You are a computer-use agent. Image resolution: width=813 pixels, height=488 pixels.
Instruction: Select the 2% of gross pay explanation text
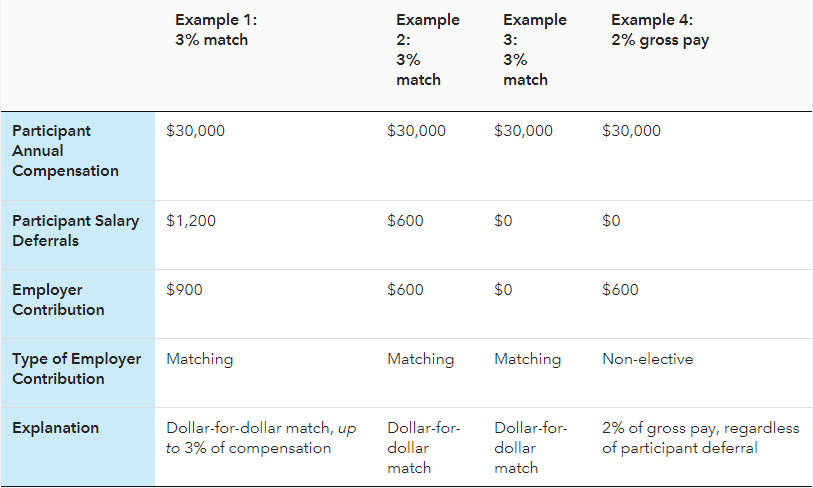click(x=700, y=438)
